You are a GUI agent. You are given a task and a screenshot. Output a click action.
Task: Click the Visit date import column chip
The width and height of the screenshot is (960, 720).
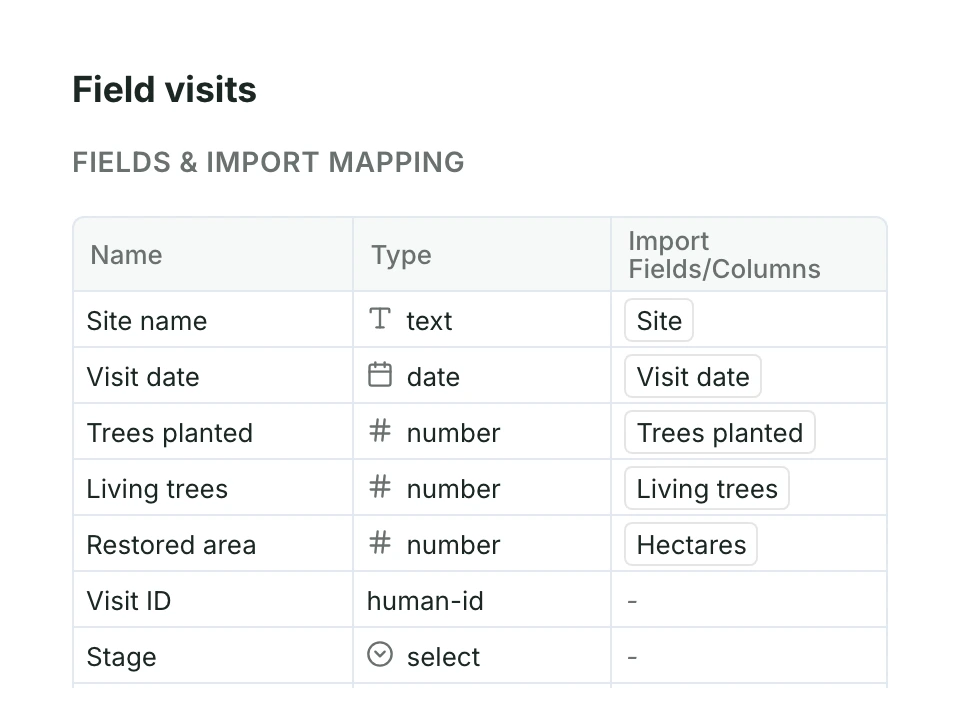point(692,377)
